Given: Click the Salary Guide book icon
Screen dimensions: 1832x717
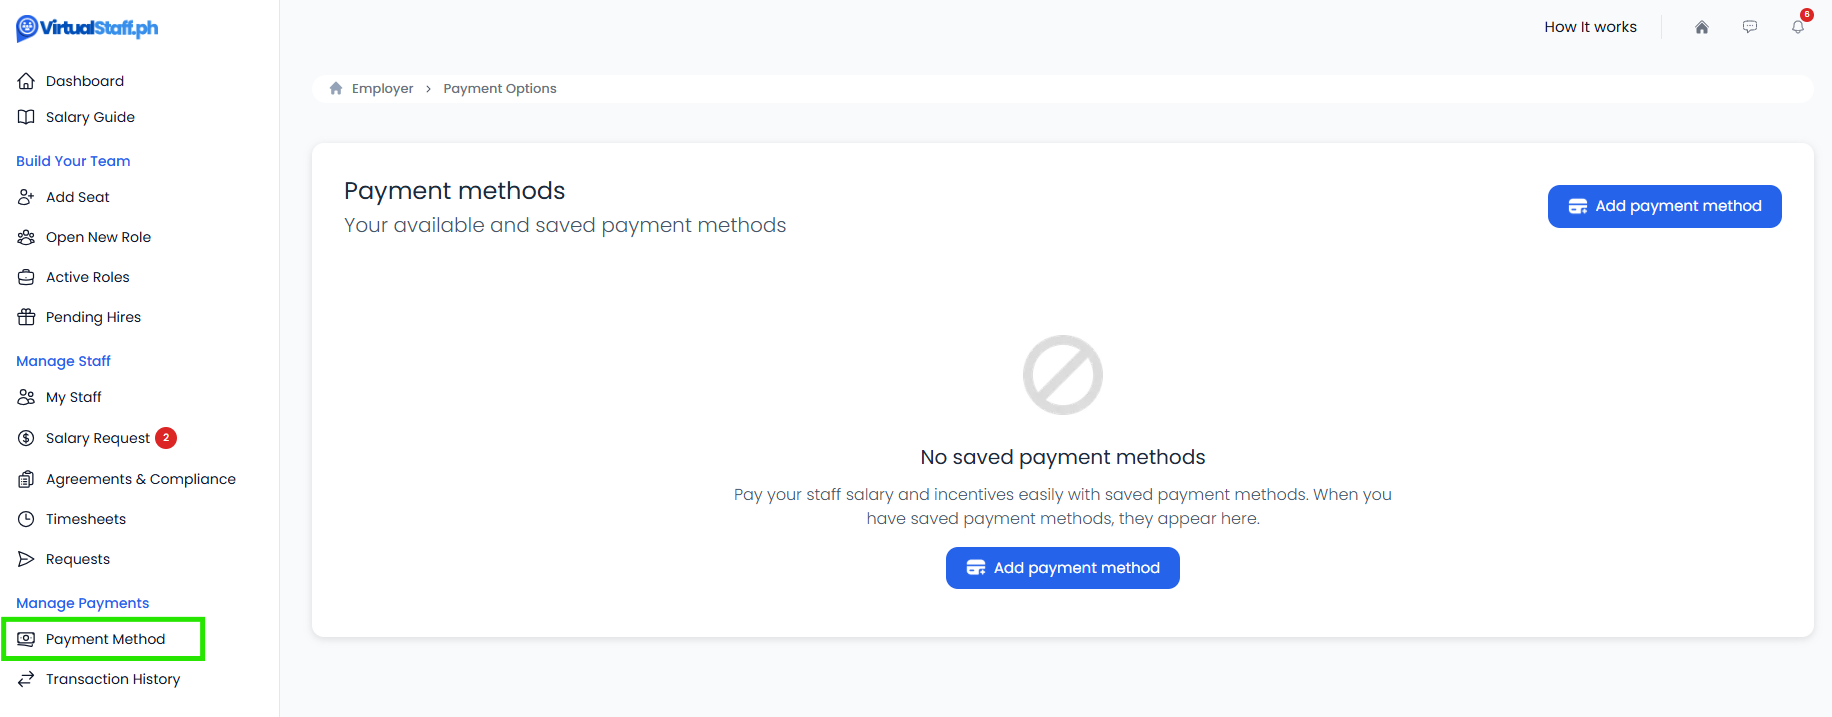Looking at the screenshot, I should point(26,117).
